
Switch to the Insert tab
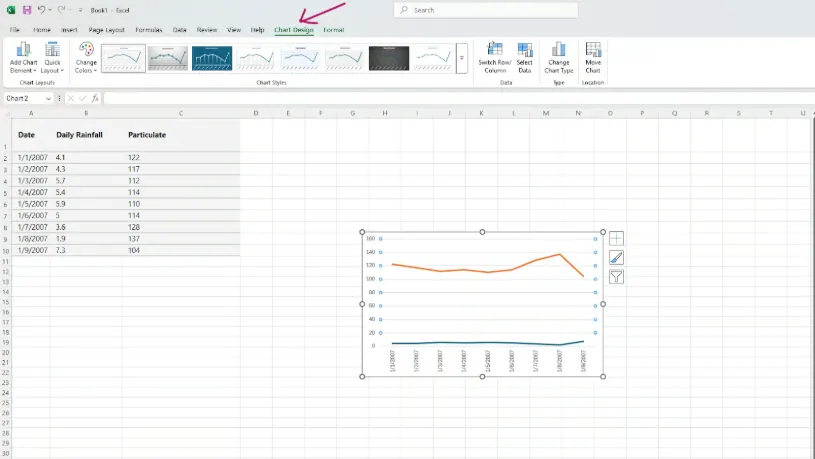pos(69,30)
